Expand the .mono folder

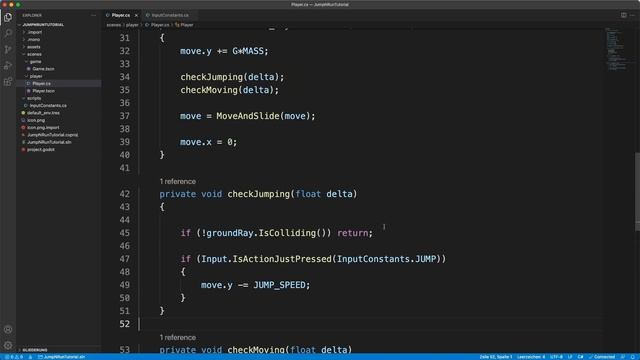(x=34, y=40)
